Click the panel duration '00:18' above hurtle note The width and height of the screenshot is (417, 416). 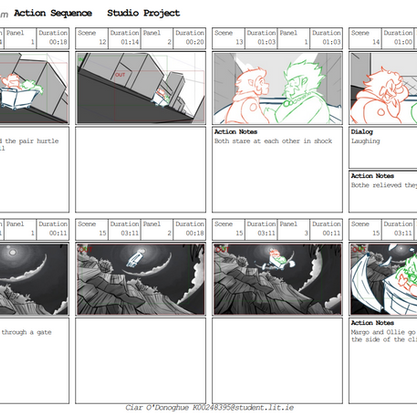[58, 42]
